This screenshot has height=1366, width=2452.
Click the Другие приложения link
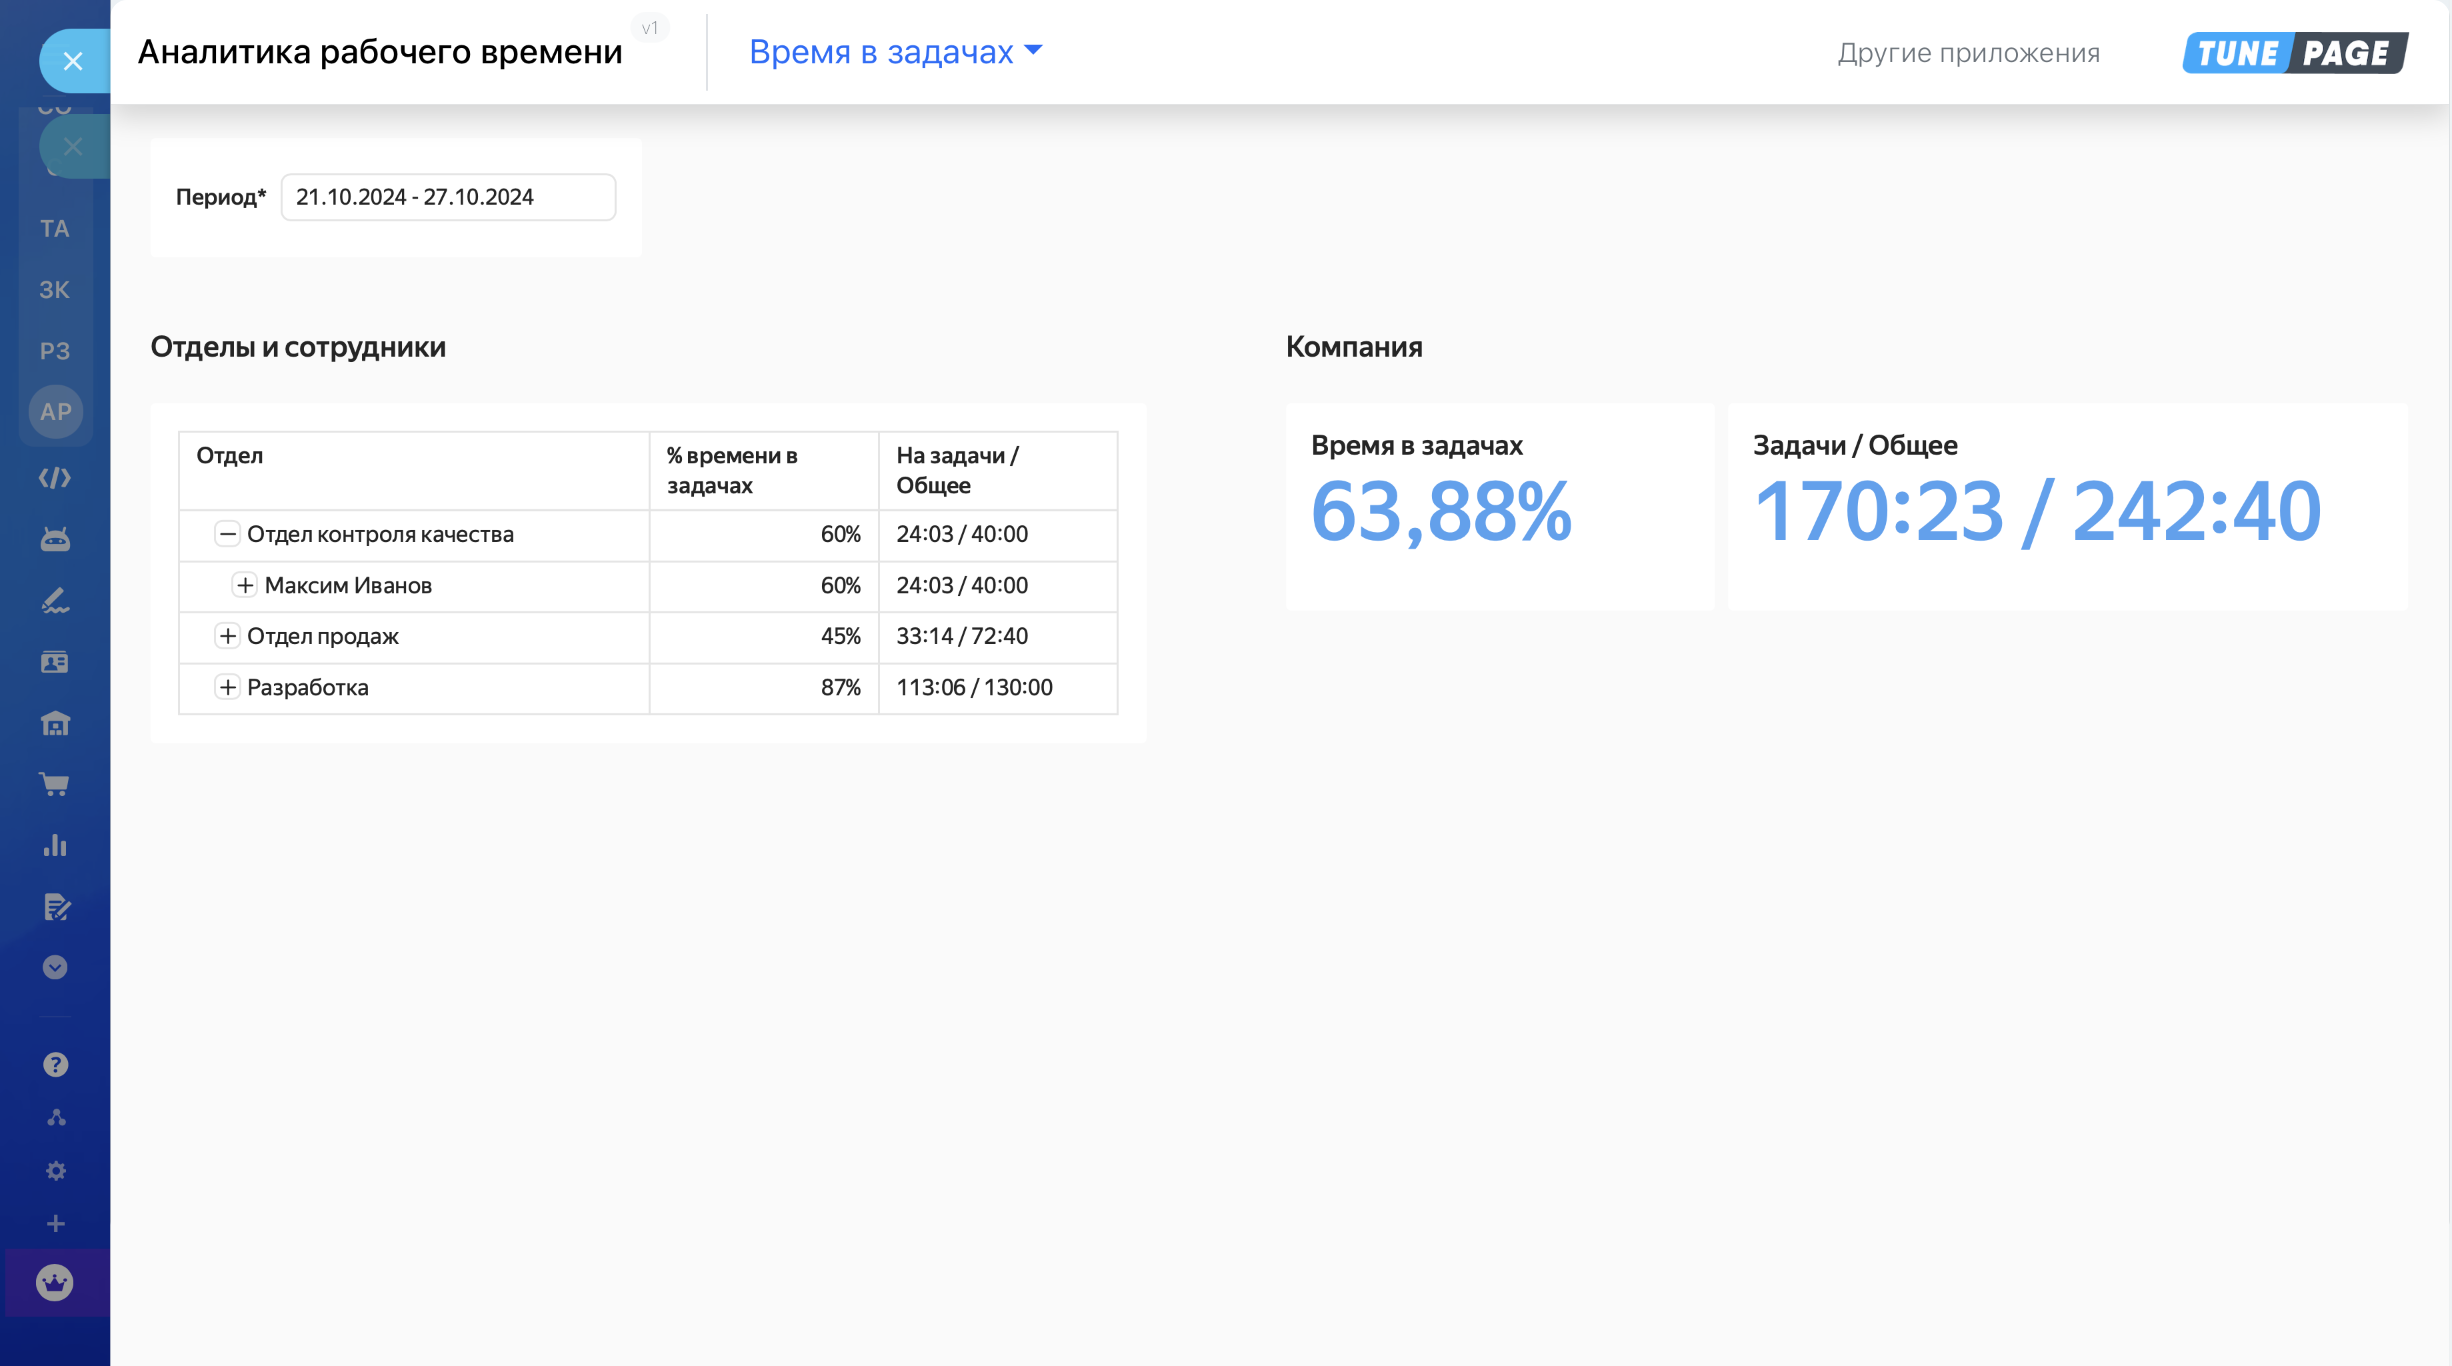(1968, 53)
